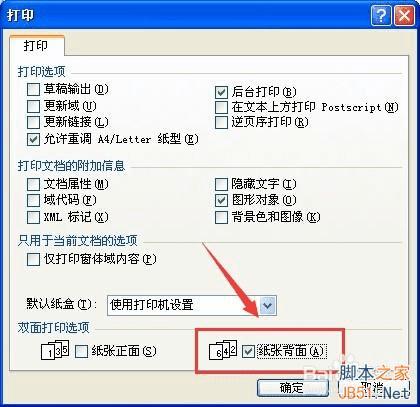Uncheck 允许重调 A4/Letter 纸型
The height and width of the screenshot is (407, 420).
pyautogui.click(x=33, y=139)
